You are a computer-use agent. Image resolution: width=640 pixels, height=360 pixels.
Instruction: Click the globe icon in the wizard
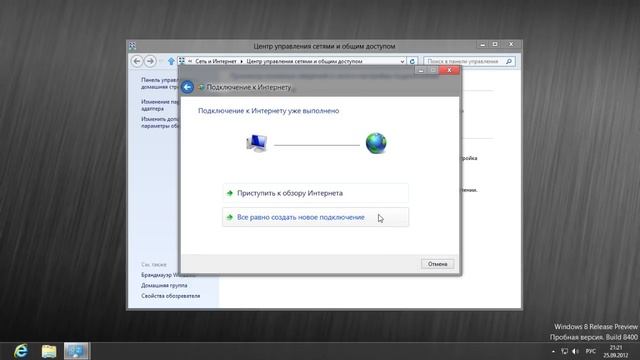[376, 143]
